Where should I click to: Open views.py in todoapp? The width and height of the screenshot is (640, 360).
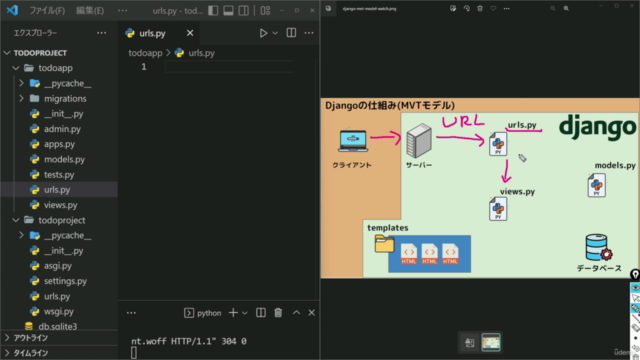tap(59, 205)
